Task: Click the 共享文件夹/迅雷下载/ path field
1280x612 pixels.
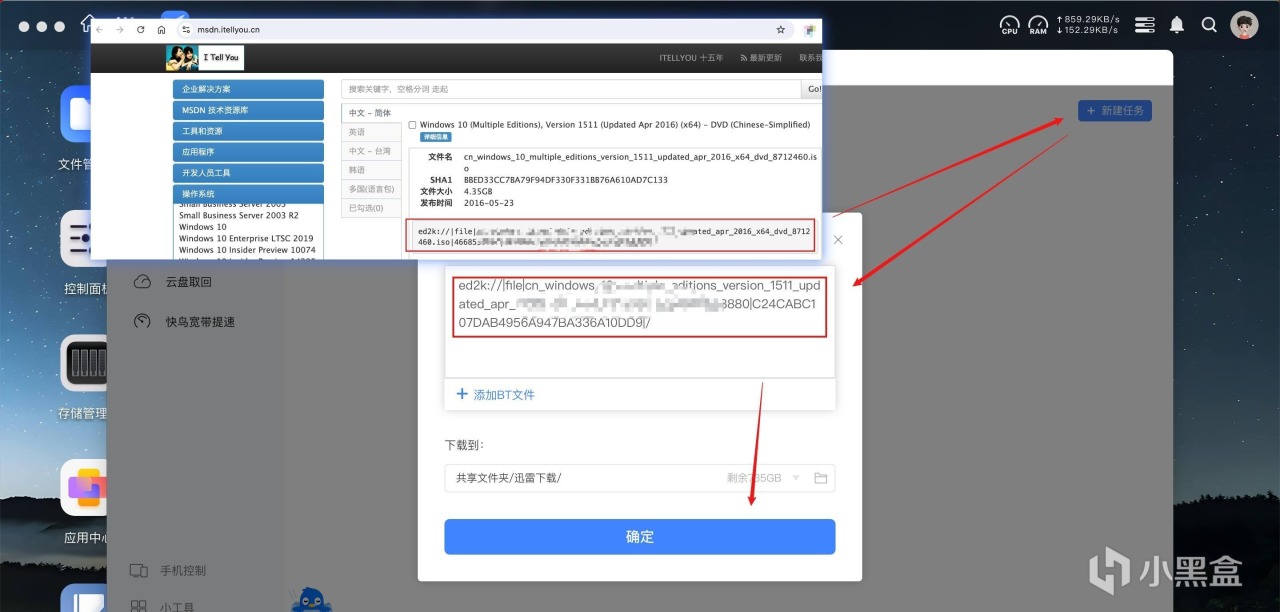Action: tap(640, 478)
